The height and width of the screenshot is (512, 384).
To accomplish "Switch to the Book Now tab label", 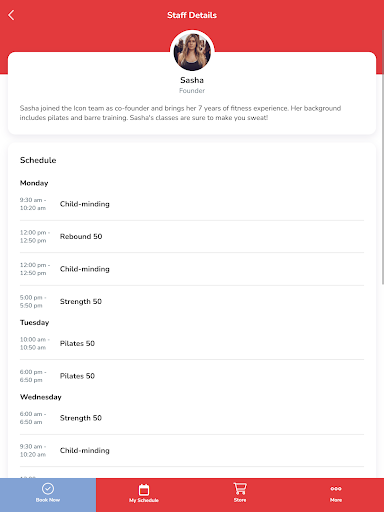I will (48, 500).
